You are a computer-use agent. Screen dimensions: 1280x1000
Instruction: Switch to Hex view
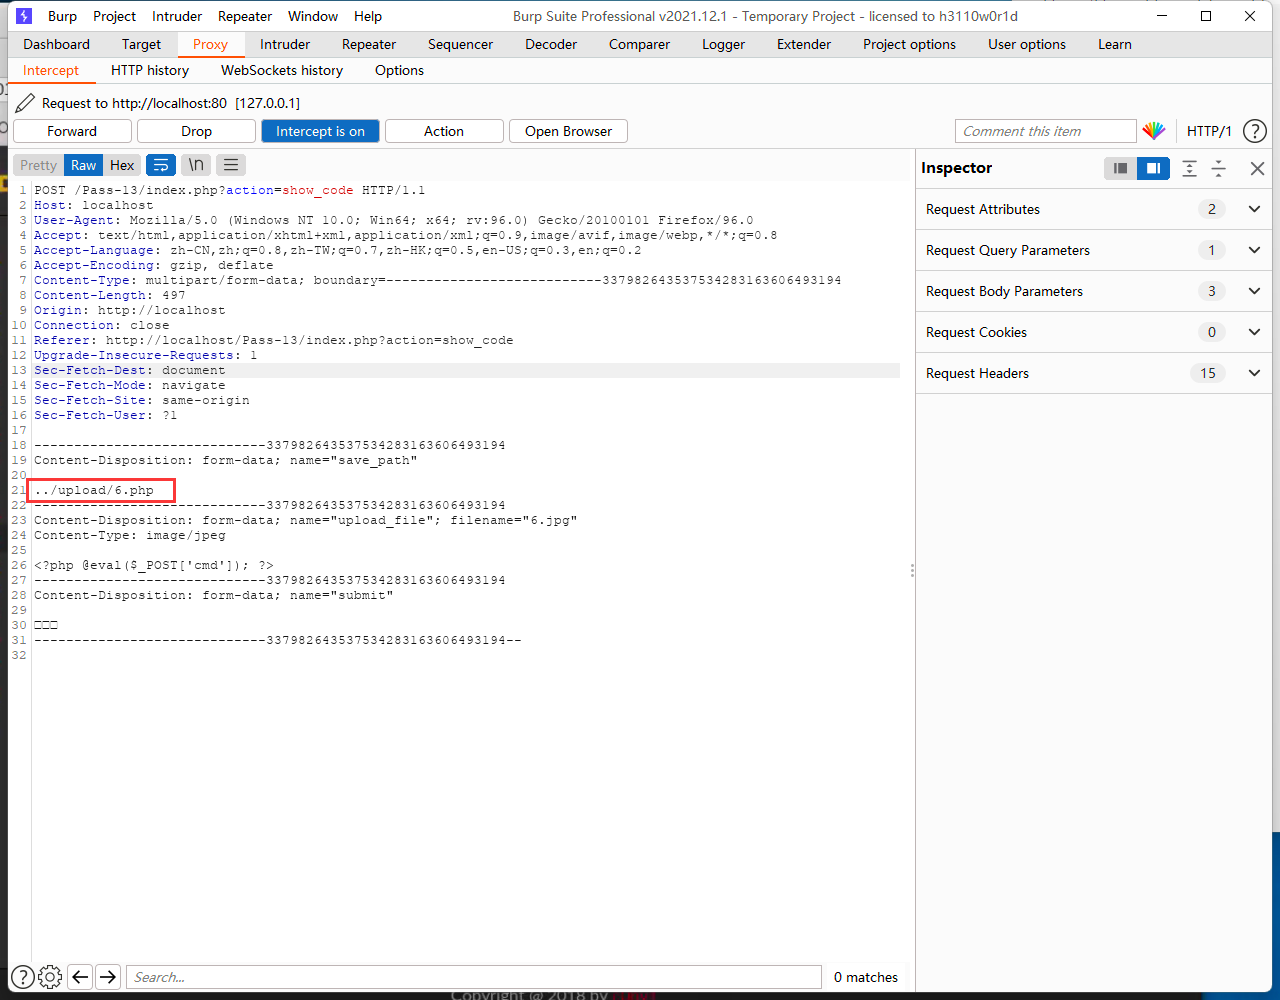122,165
